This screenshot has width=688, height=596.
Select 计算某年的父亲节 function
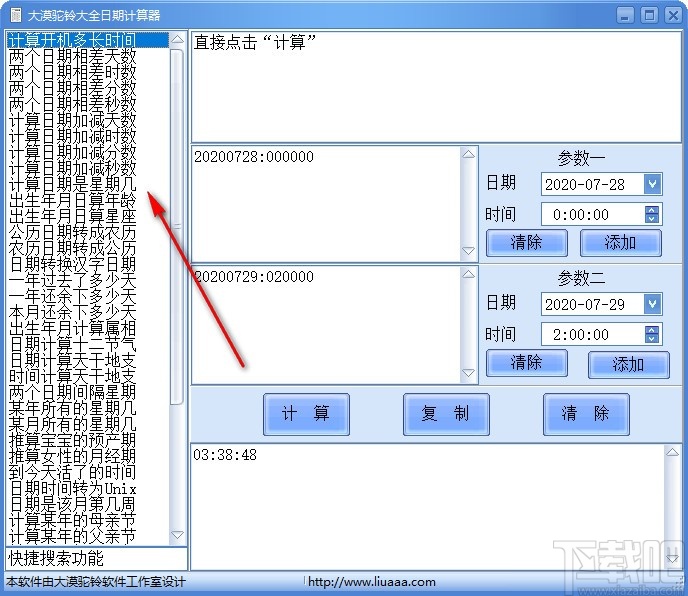88,537
